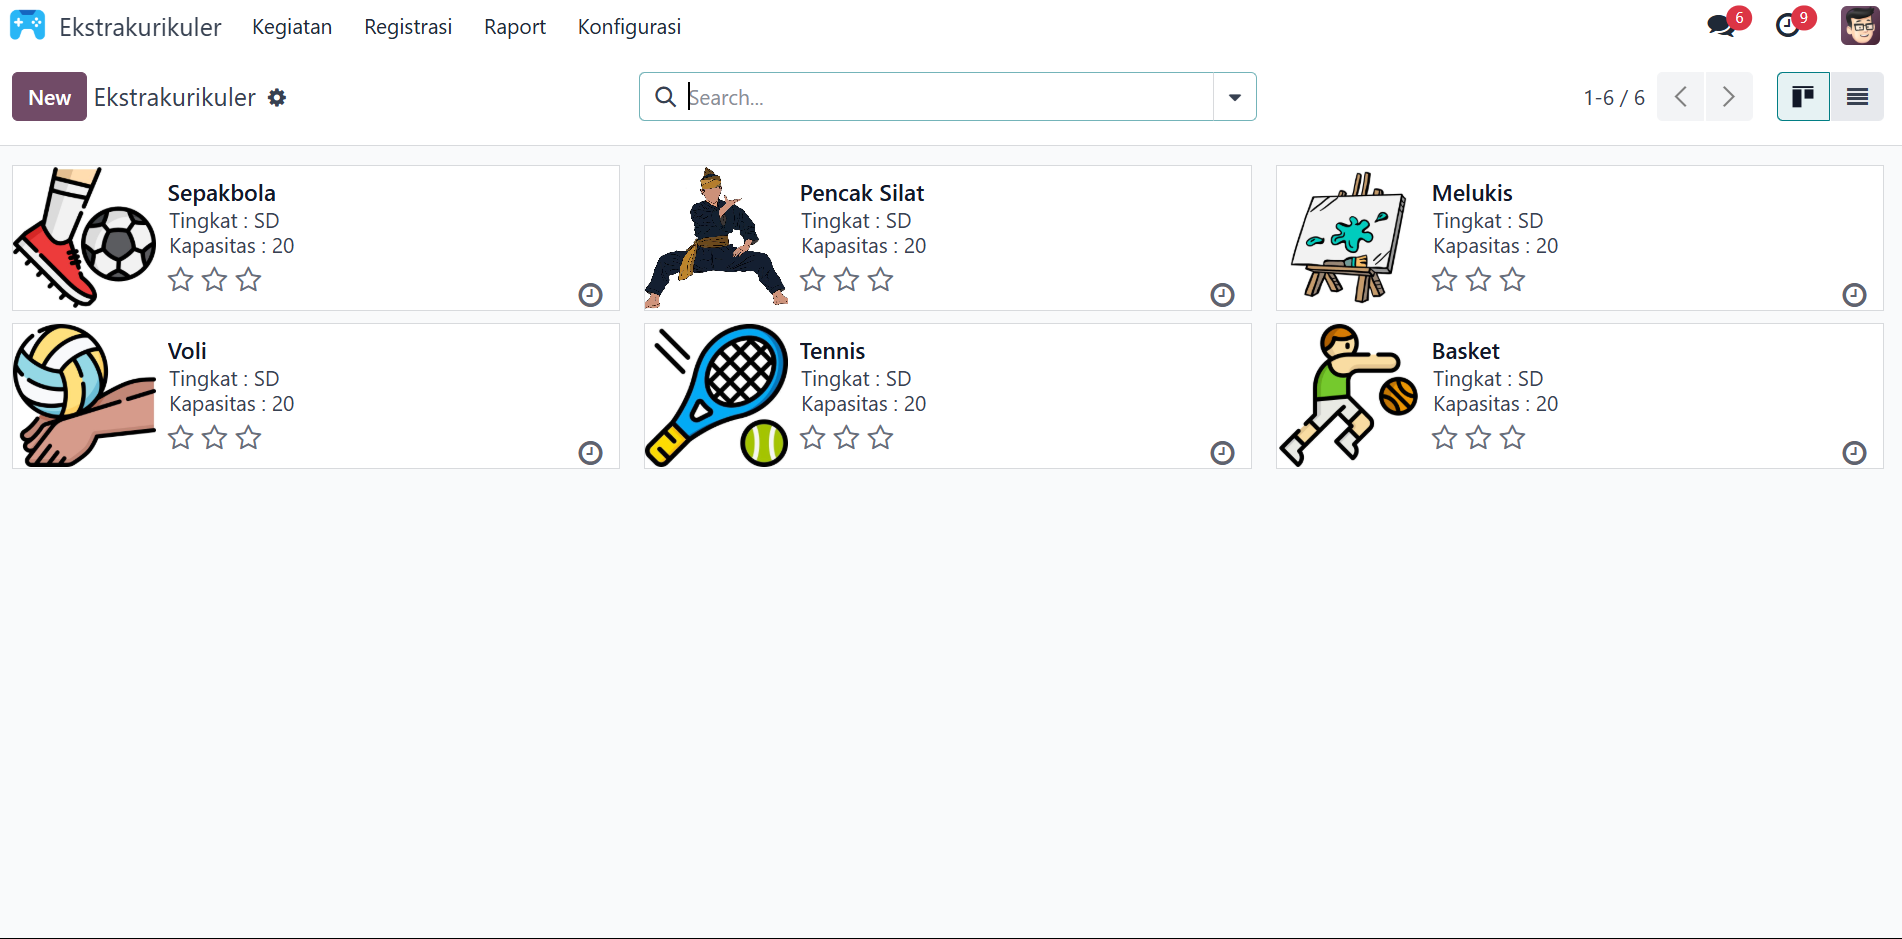Image resolution: width=1902 pixels, height=939 pixels.
Task: Click the gear icon next to Ekstrakurikuler
Action: point(277,97)
